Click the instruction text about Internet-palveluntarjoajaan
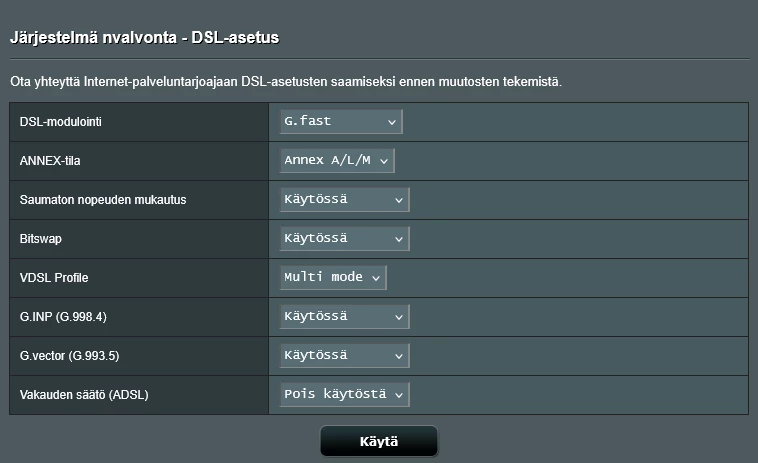The image size is (758, 463). pos(285,81)
